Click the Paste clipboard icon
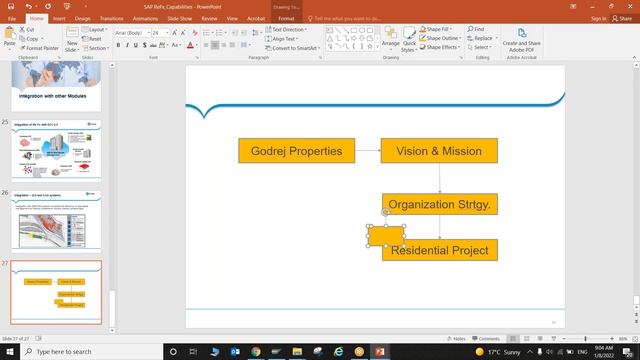This screenshot has height=360, width=640. pos(9,34)
